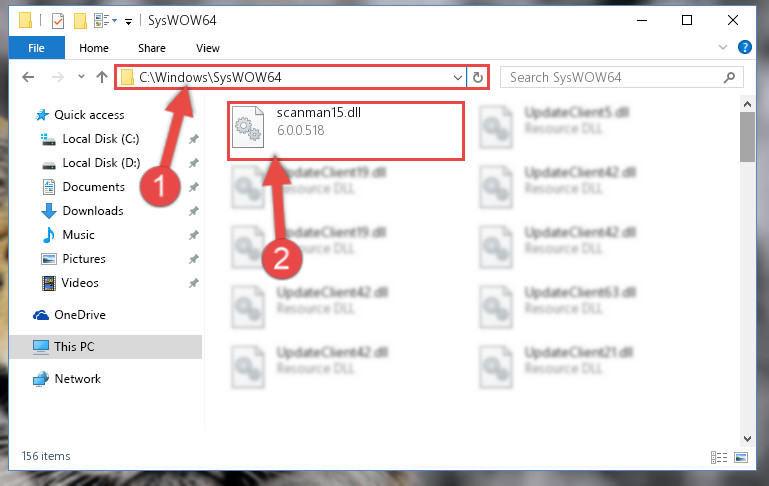The height and width of the screenshot is (486, 769).
Task: Select the scanman15.dll file
Action: tap(346, 128)
